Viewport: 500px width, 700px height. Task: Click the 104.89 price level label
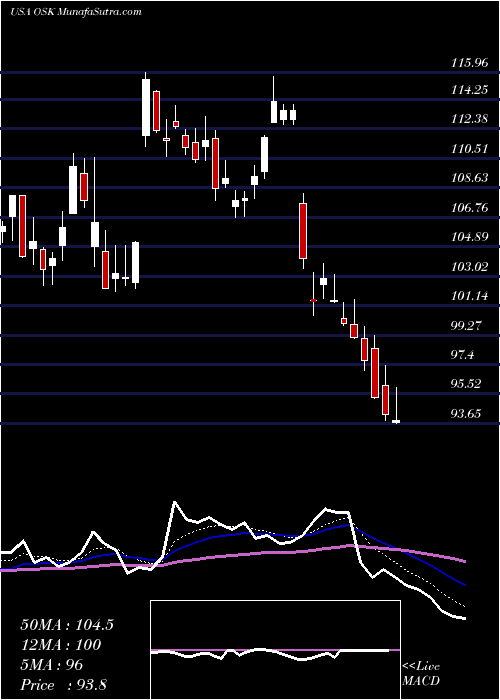point(470,237)
